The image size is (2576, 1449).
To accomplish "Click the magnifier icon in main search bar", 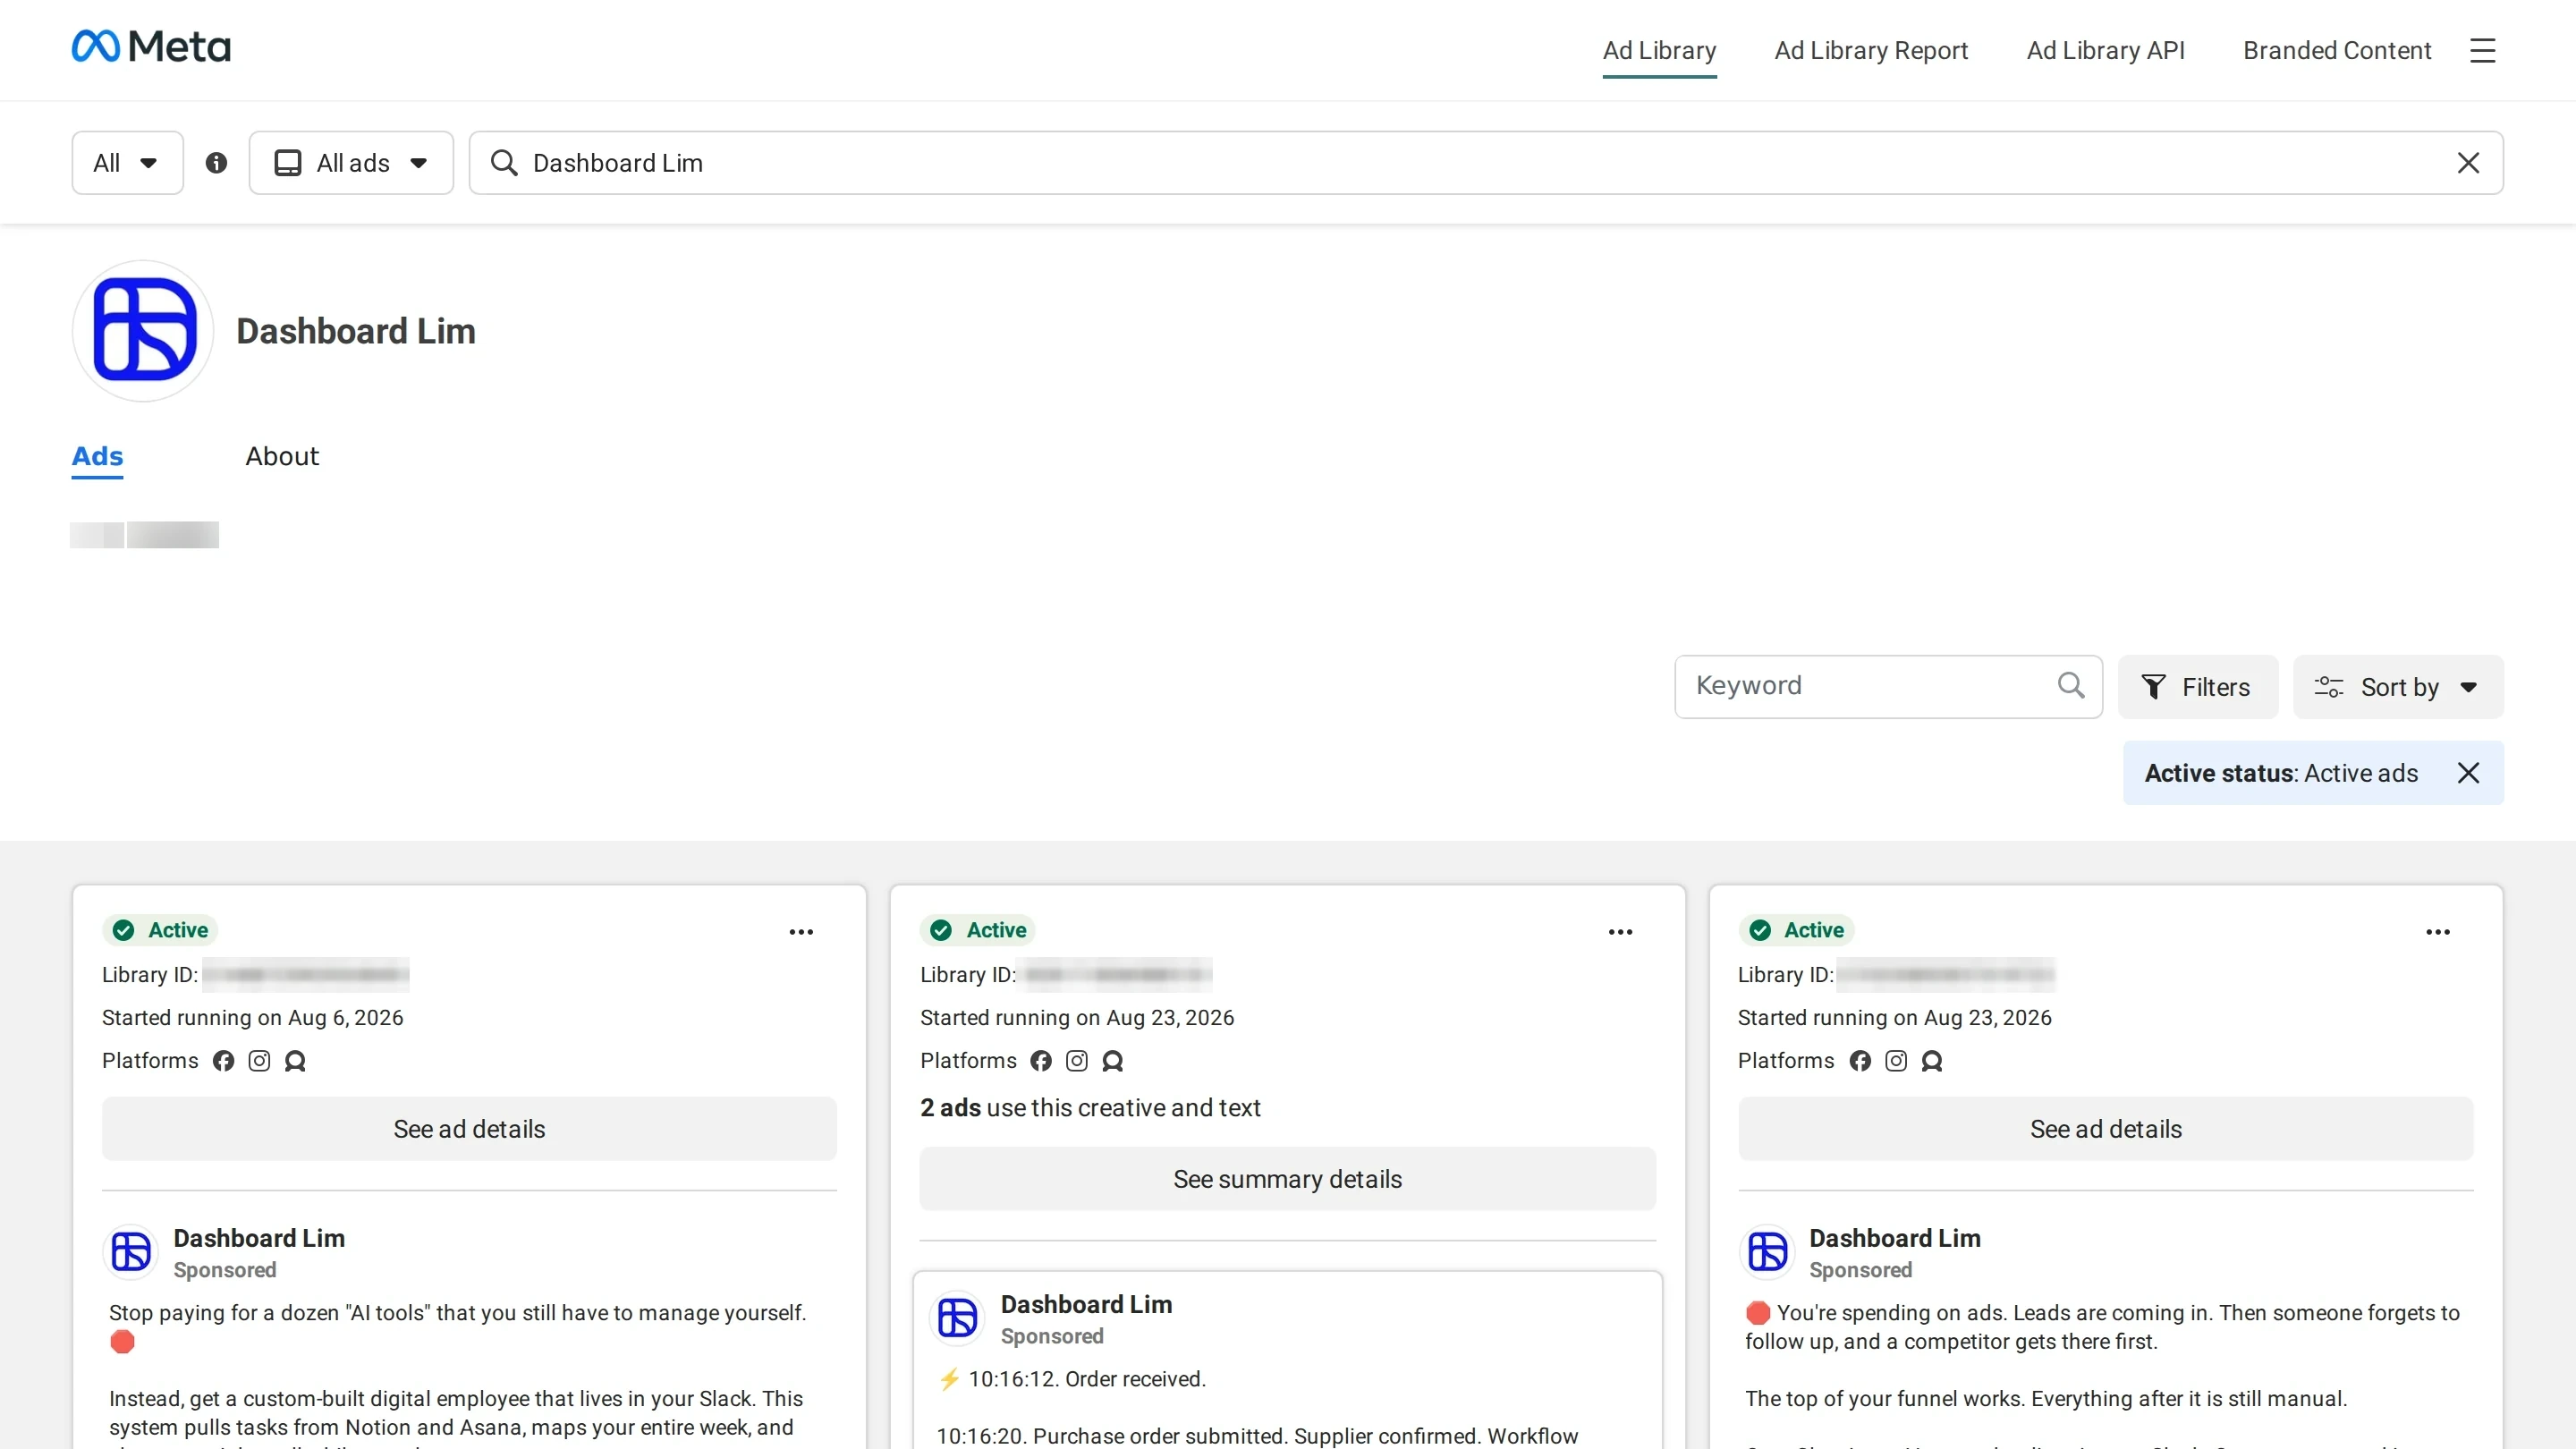I will [x=504, y=163].
